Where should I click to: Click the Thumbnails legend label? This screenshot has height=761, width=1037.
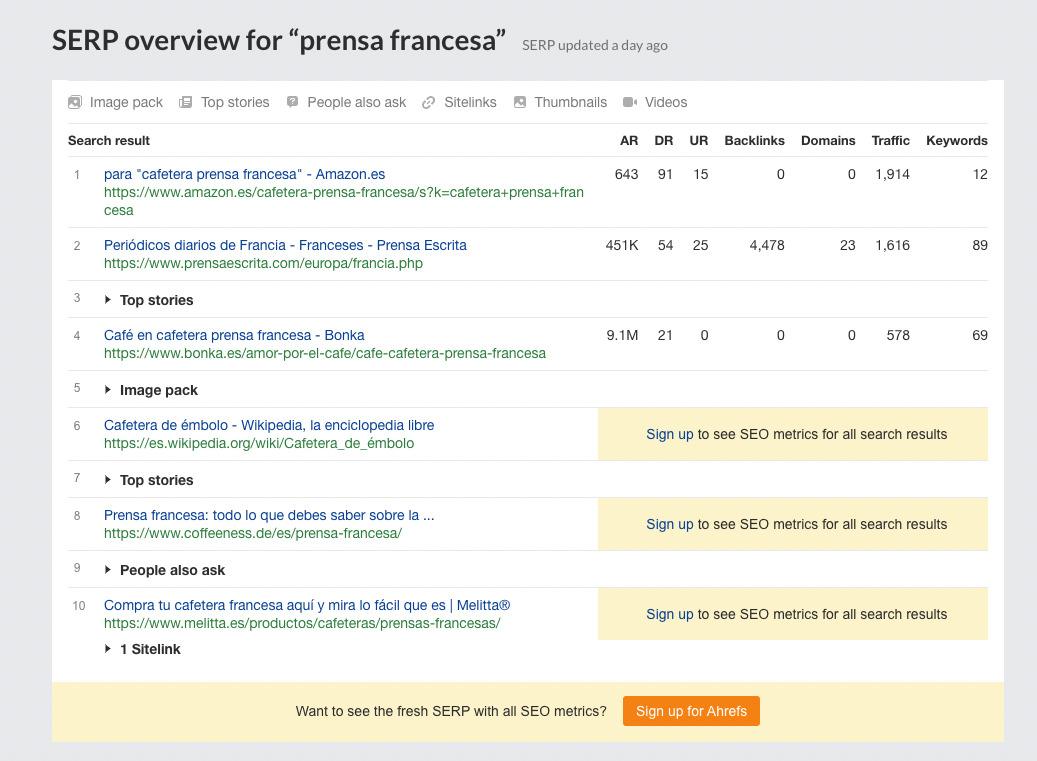coord(571,102)
